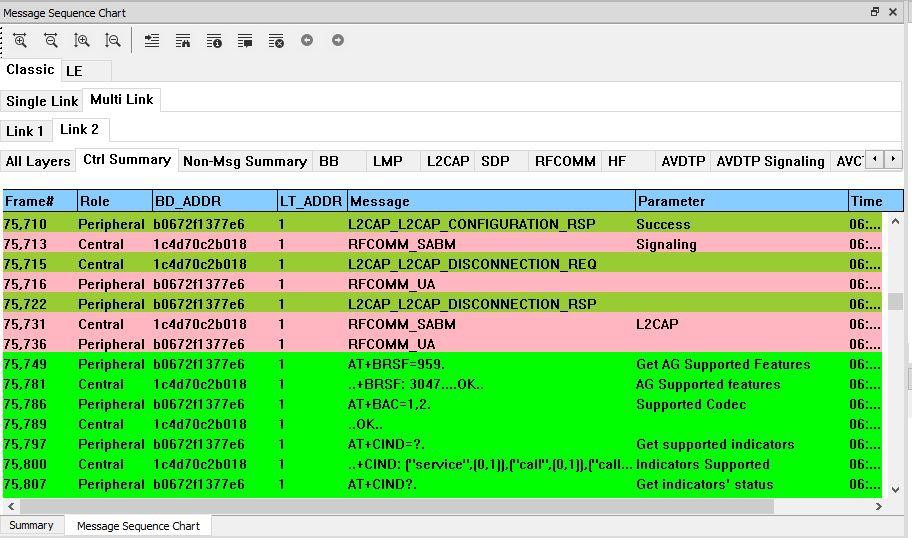This screenshot has width=912, height=538.
Task: Open the bottom Summary tab
Action: (31, 525)
